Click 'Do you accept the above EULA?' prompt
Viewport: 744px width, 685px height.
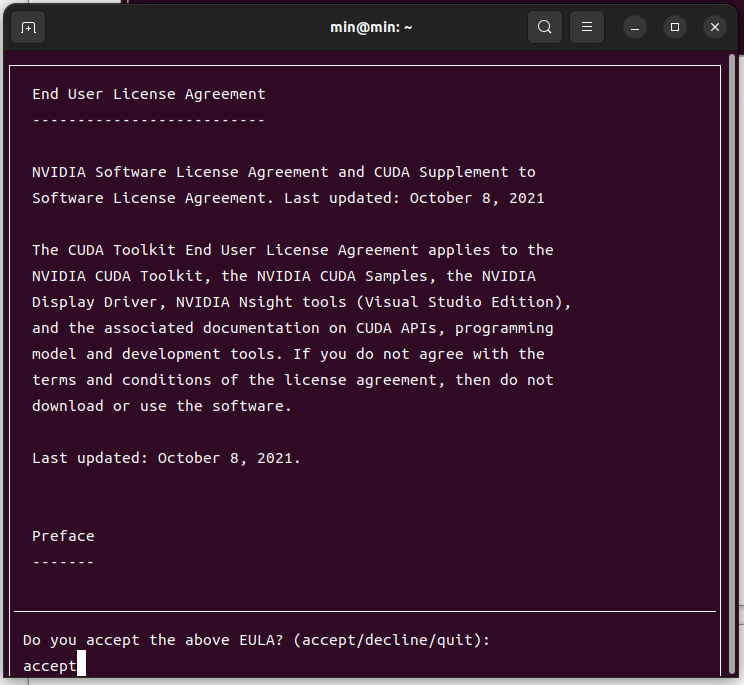pos(257,640)
